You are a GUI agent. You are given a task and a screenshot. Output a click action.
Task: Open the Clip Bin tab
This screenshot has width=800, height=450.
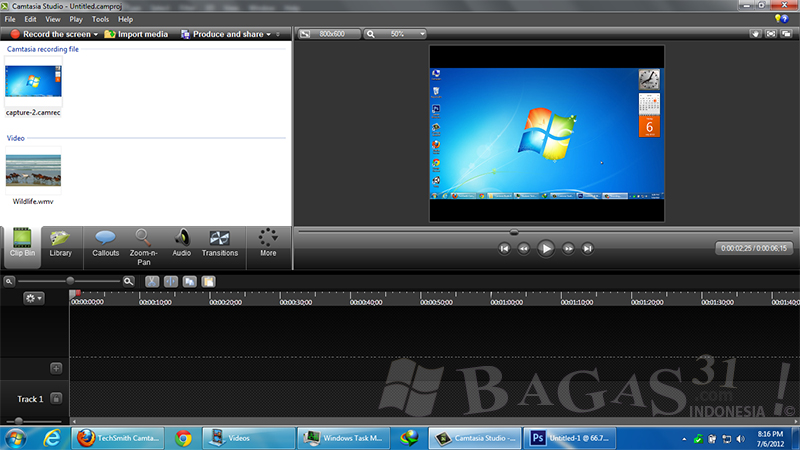(22, 247)
